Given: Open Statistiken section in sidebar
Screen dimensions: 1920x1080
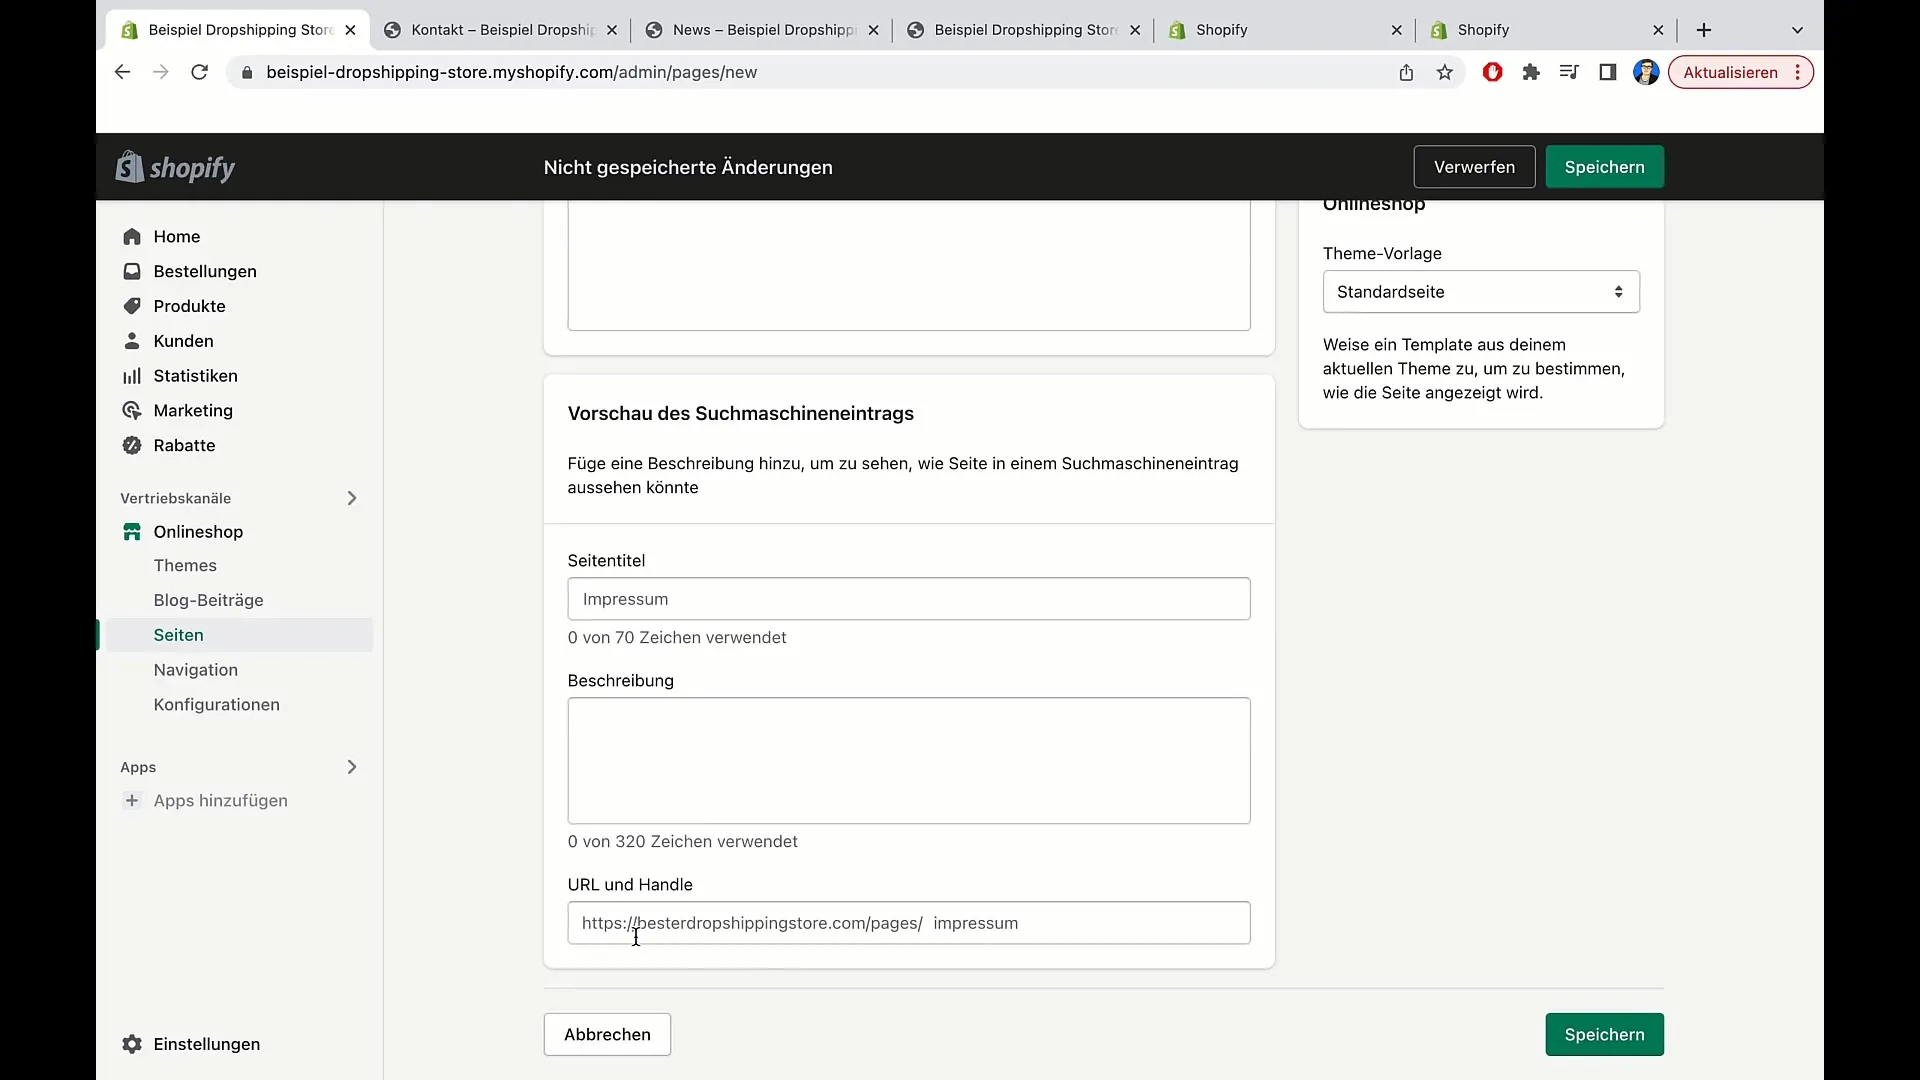Looking at the screenshot, I should [195, 375].
